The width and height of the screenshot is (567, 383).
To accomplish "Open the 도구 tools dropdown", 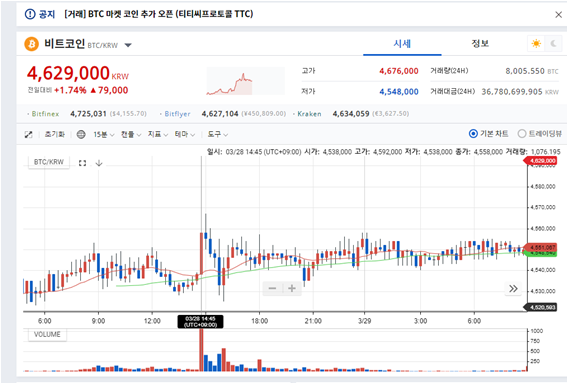I will tap(217, 135).
